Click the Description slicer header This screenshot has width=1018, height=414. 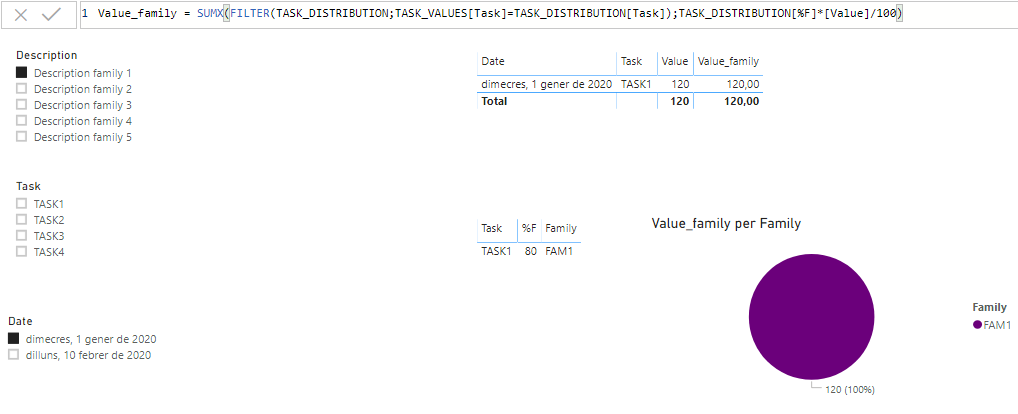[47, 55]
